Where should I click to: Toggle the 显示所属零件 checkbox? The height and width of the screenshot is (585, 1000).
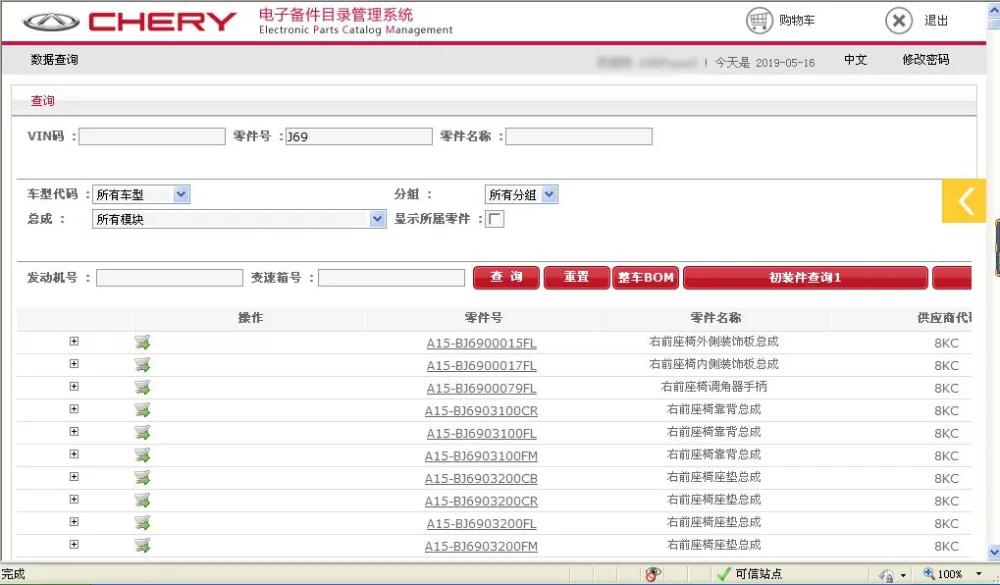[x=494, y=219]
